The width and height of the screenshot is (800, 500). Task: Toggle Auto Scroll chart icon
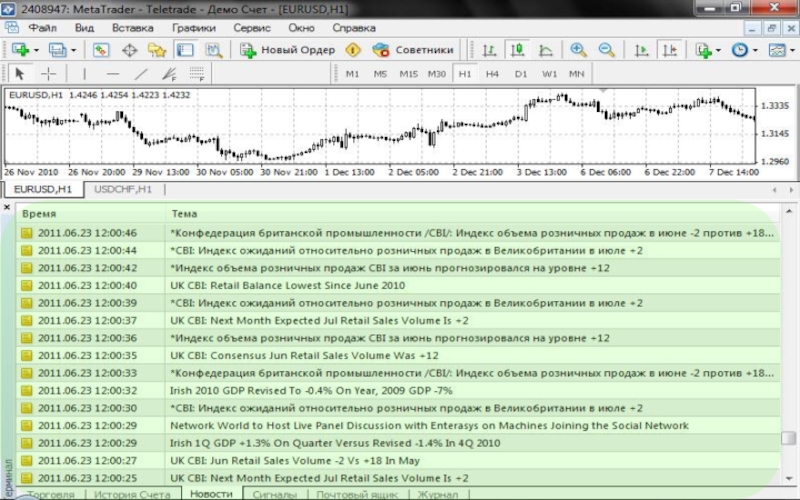[x=641, y=50]
